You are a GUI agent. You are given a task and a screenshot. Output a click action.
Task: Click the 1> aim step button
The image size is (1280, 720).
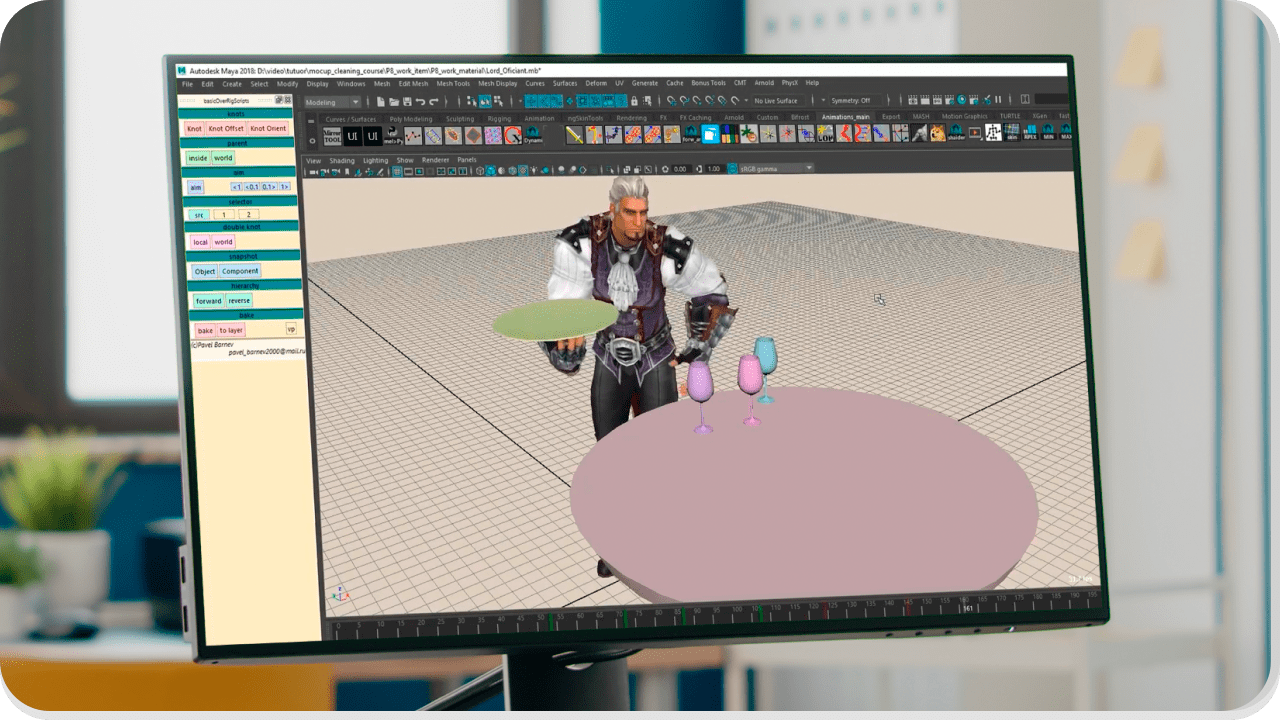pos(284,187)
